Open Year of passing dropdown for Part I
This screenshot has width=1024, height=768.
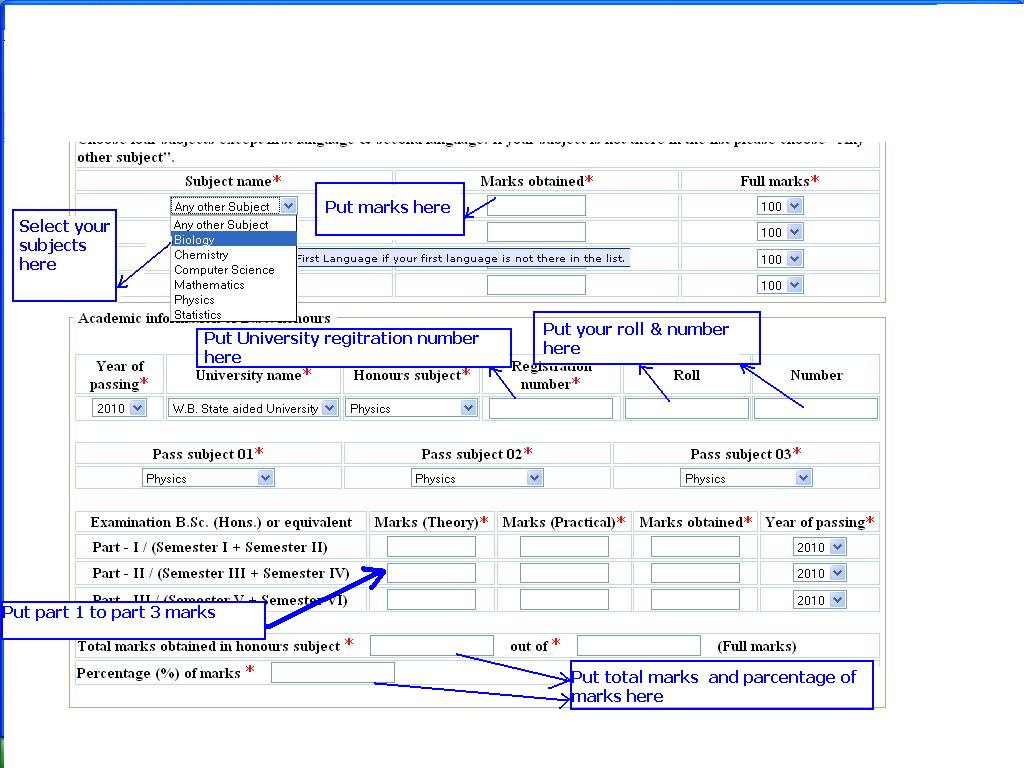click(820, 547)
